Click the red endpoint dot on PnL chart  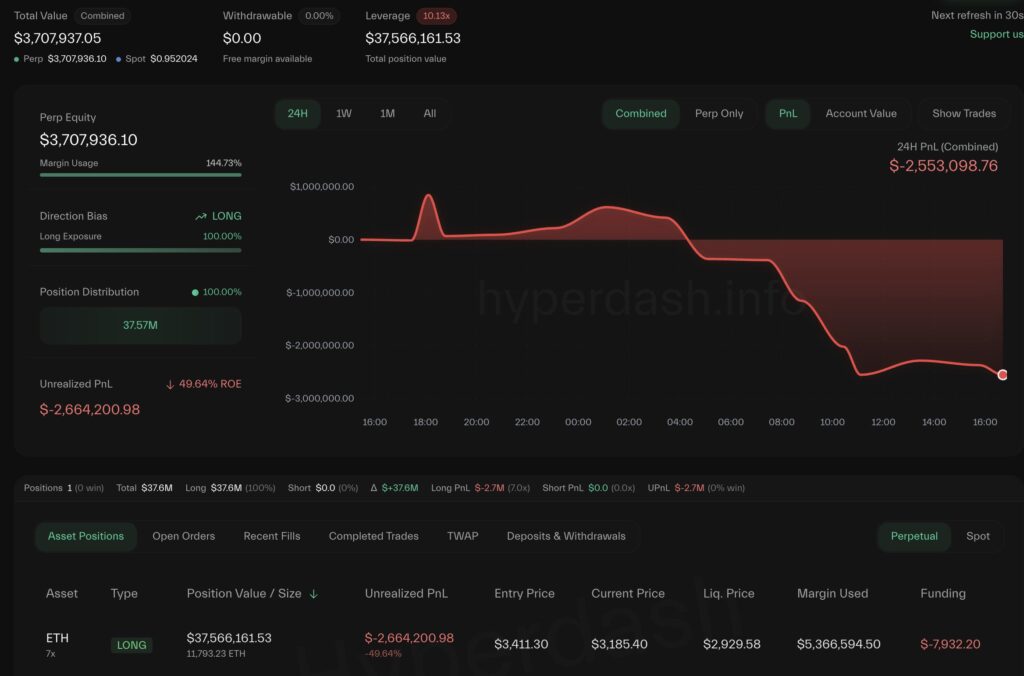[1003, 374]
